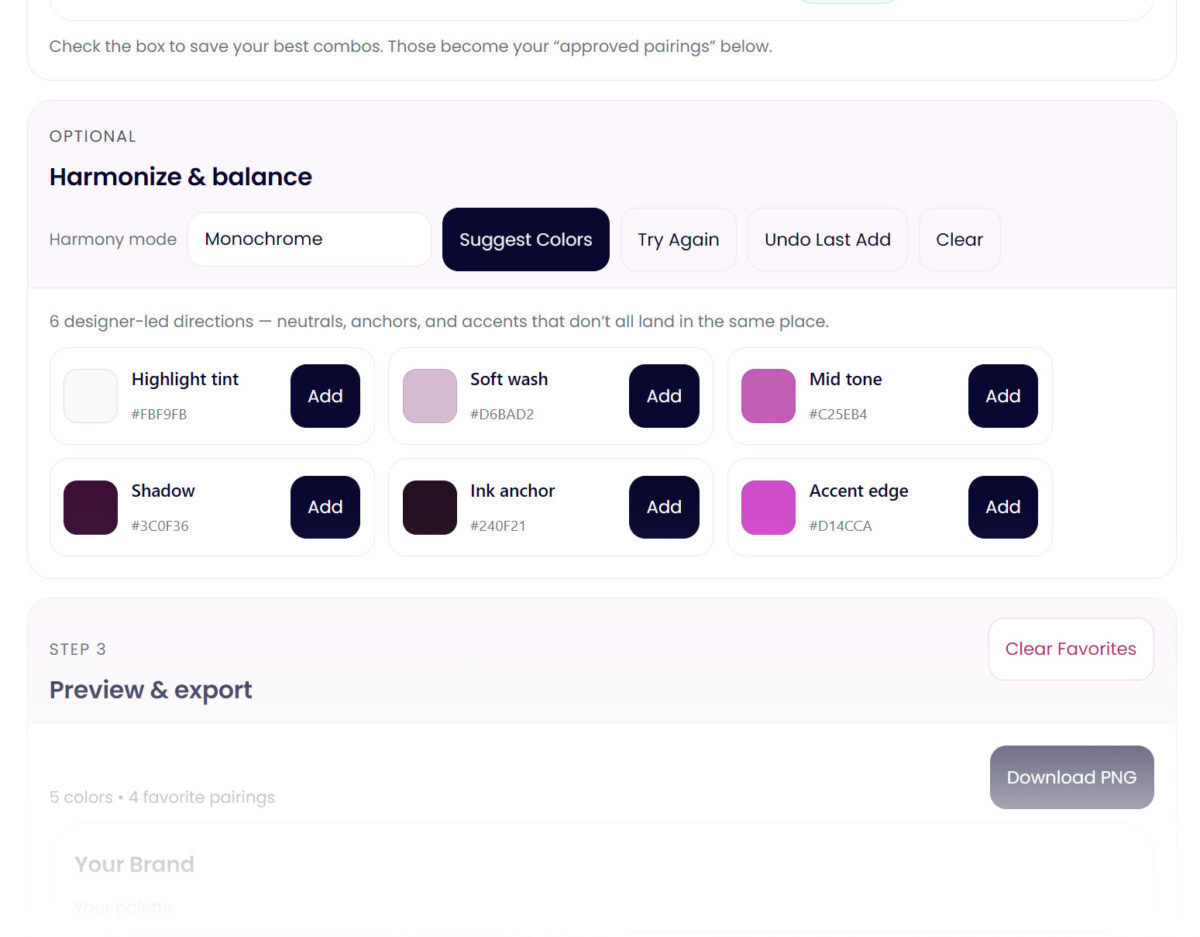Screen dimensions: 1200x937
Task: Add the Soft wash color
Action: pos(664,396)
